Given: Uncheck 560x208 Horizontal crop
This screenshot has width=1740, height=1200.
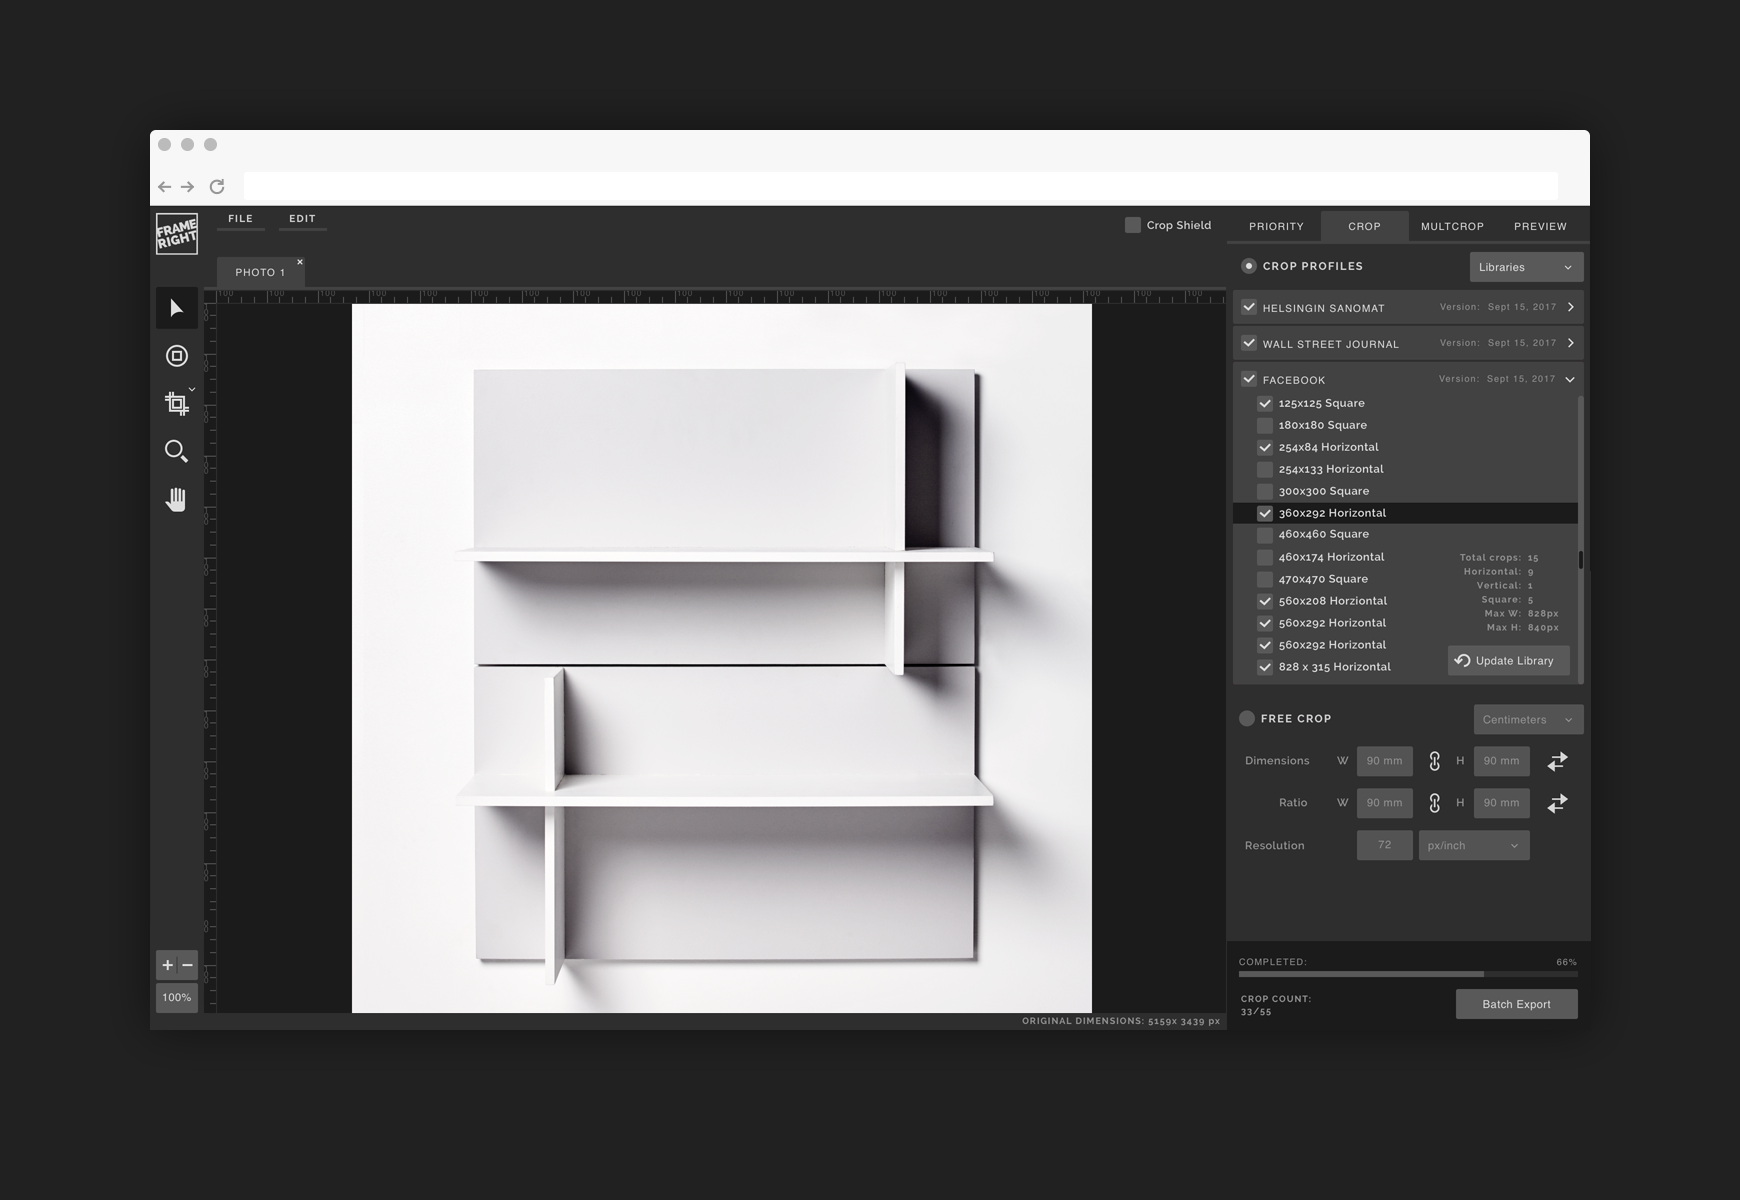Looking at the screenshot, I should click(1265, 601).
